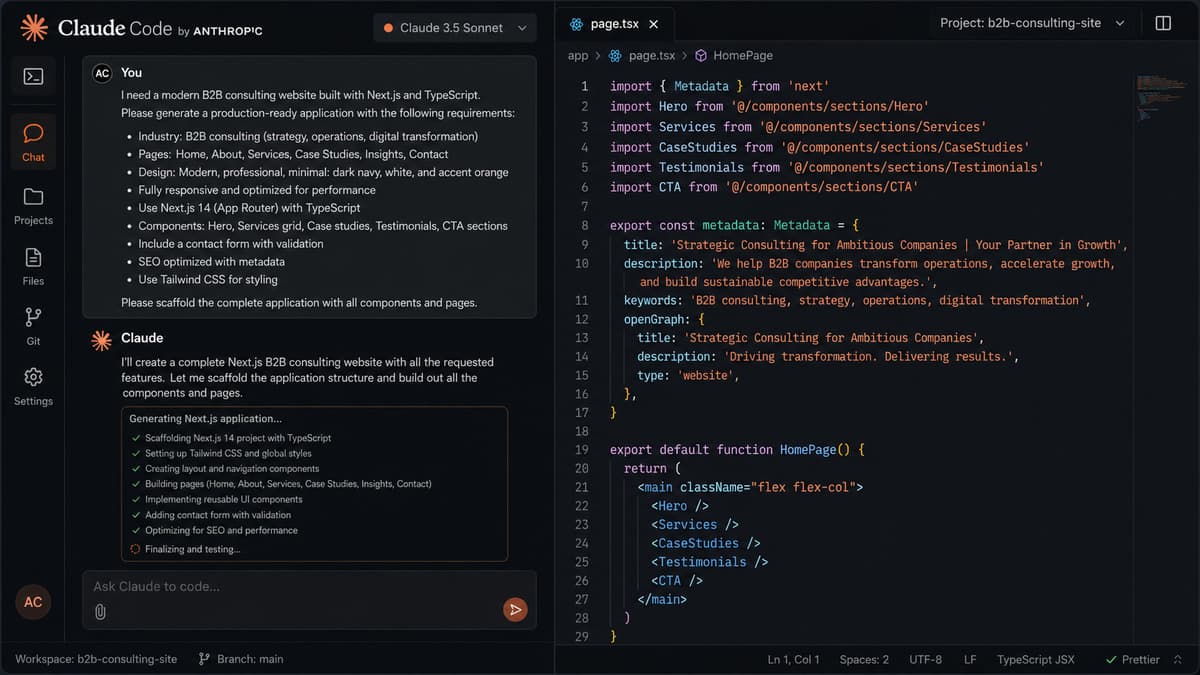This screenshot has width=1200, height=675.
Task: Click the orange send message button
Action: coord(515,609)
